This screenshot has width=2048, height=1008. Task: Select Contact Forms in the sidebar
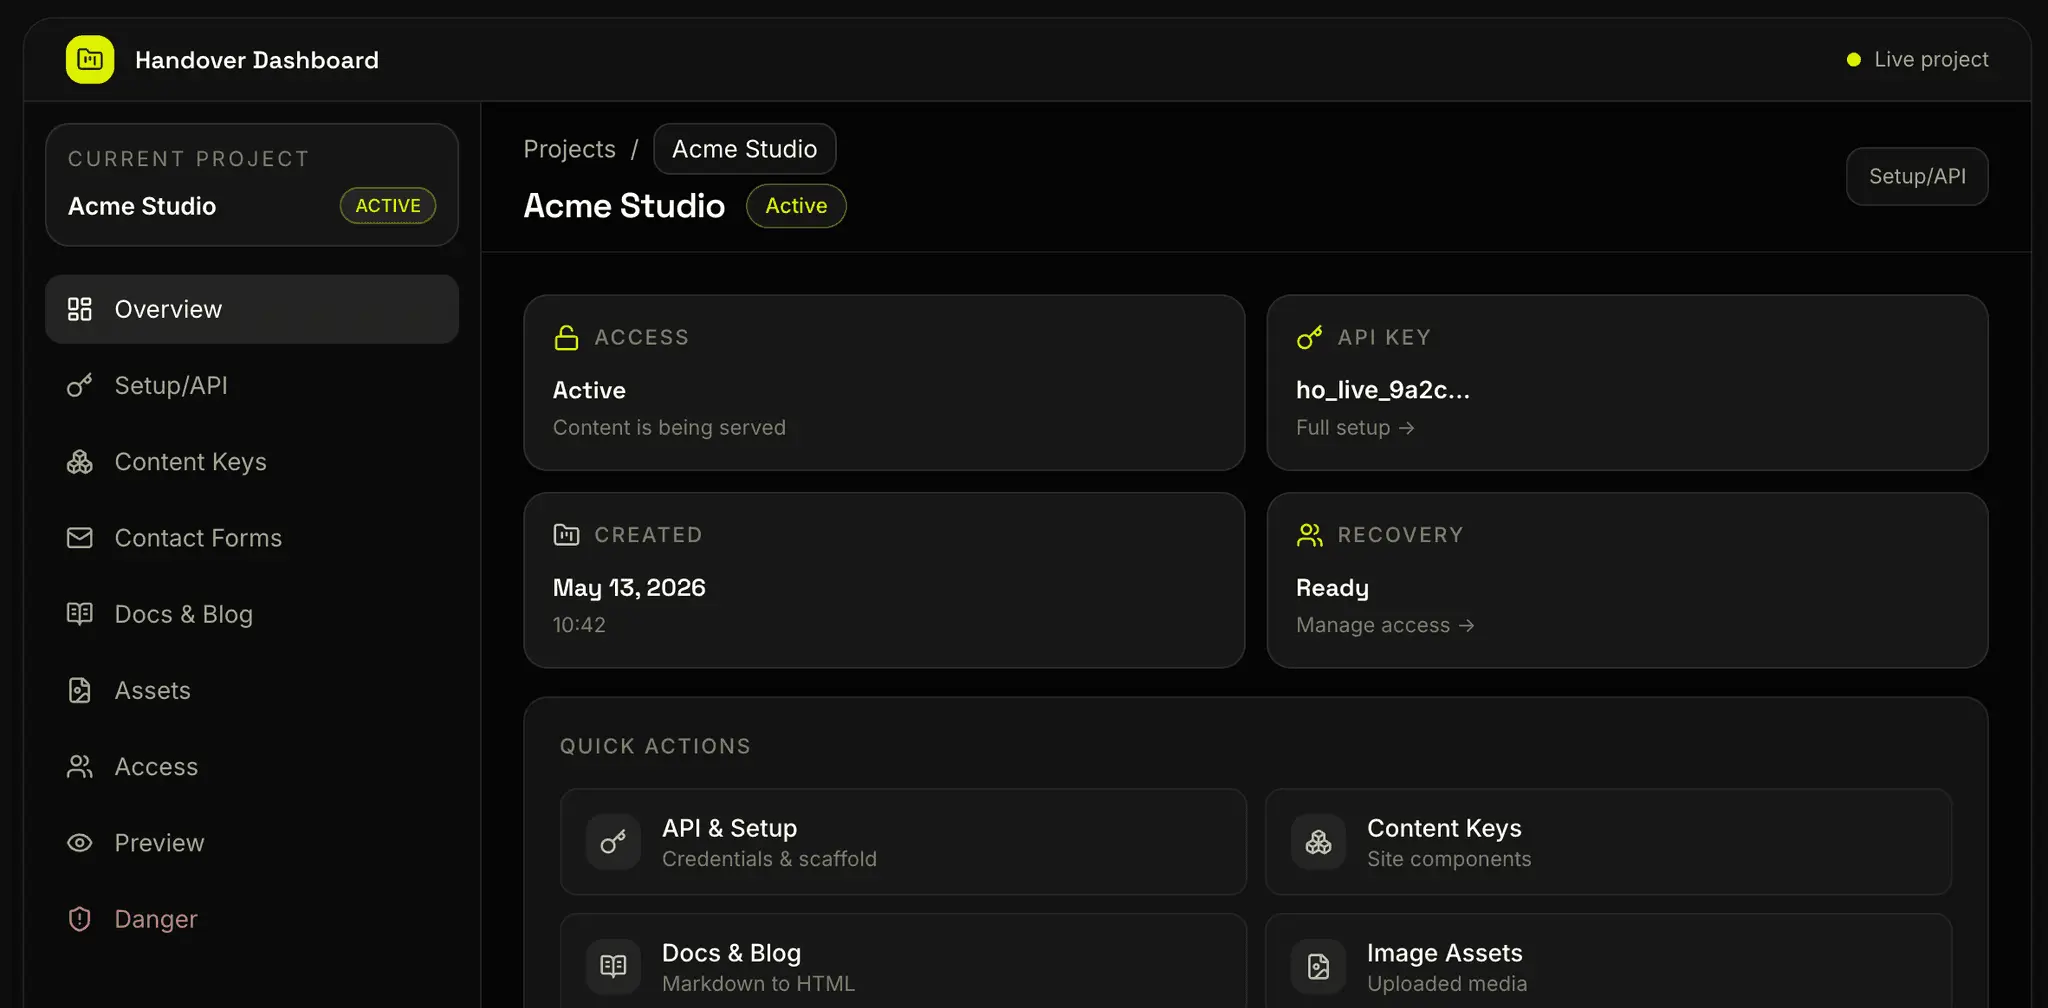pos(252,538)
